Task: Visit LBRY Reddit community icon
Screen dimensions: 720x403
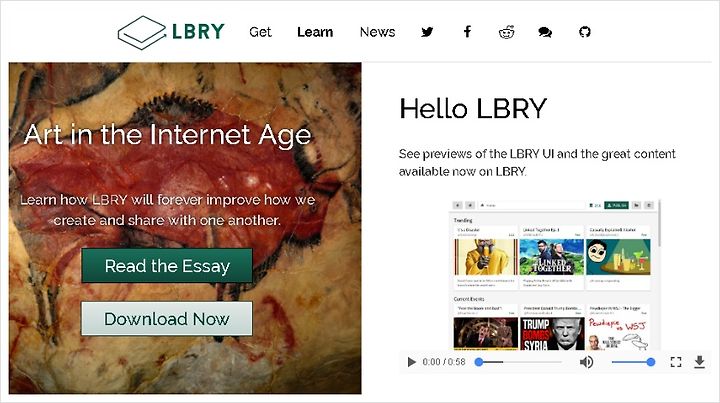Action: (506, 32)
